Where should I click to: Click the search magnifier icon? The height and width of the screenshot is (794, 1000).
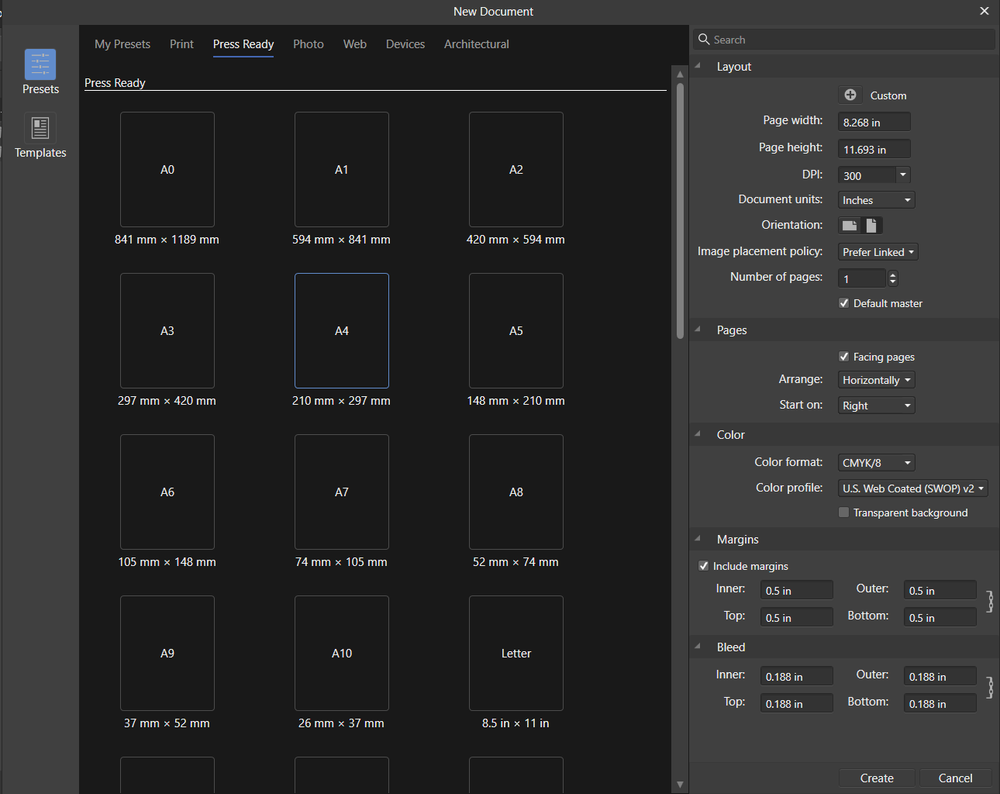point(703,40)
